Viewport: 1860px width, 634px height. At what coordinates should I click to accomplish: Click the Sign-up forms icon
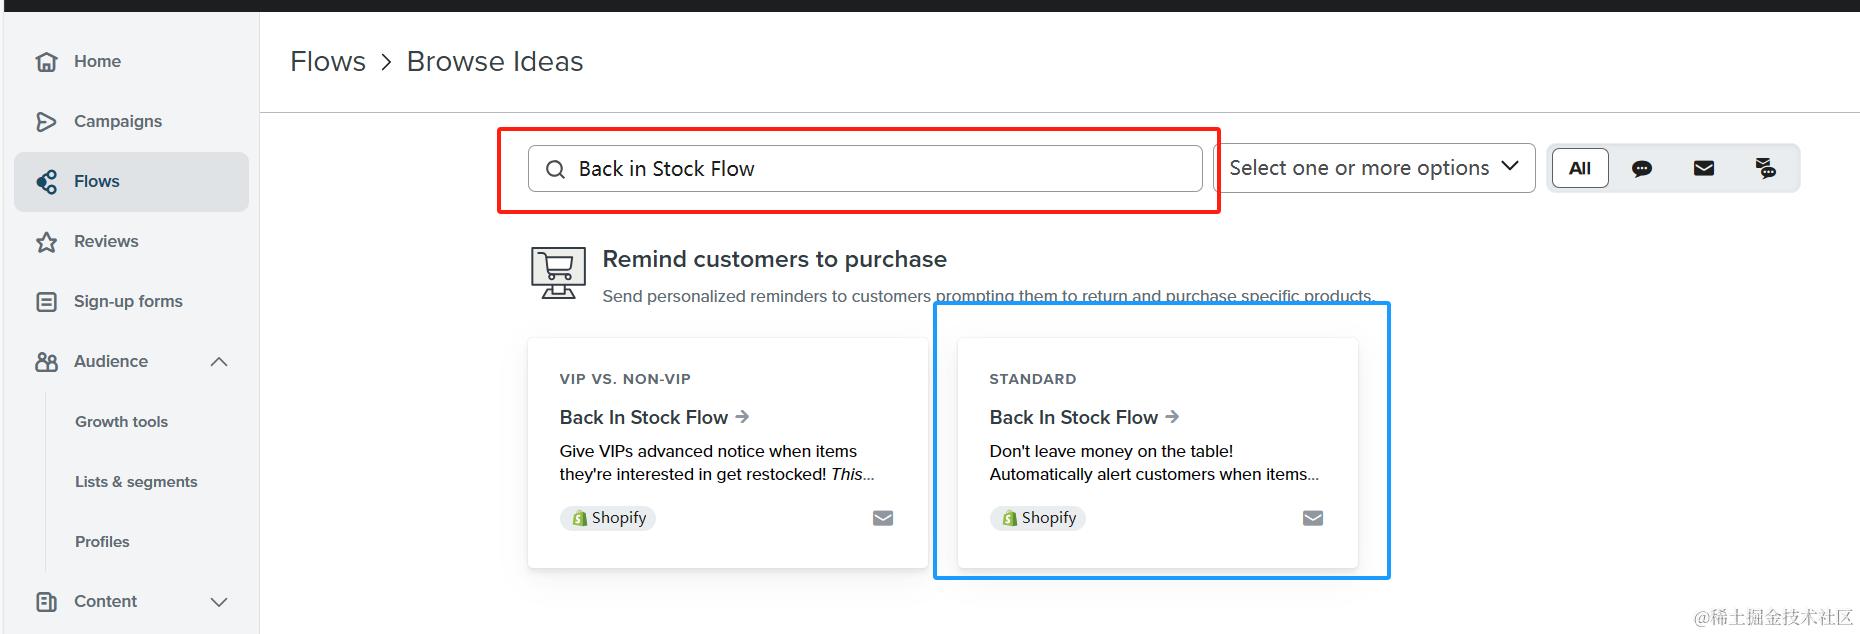(46, 302)
